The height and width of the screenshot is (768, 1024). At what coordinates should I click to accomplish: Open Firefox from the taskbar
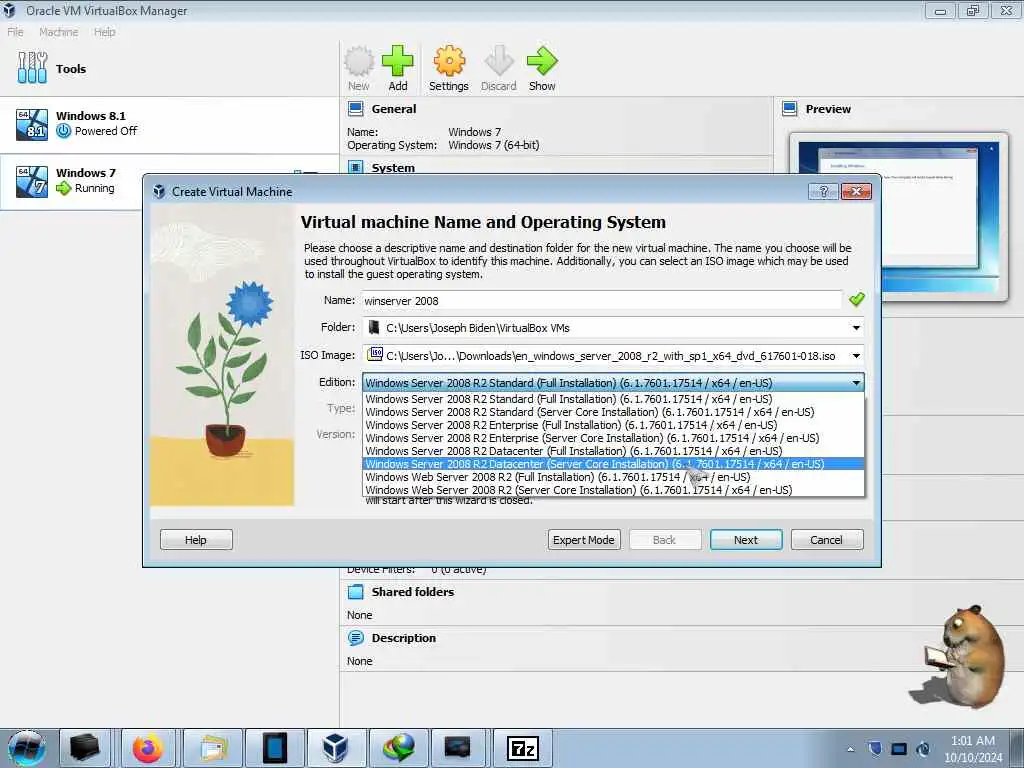148,748
